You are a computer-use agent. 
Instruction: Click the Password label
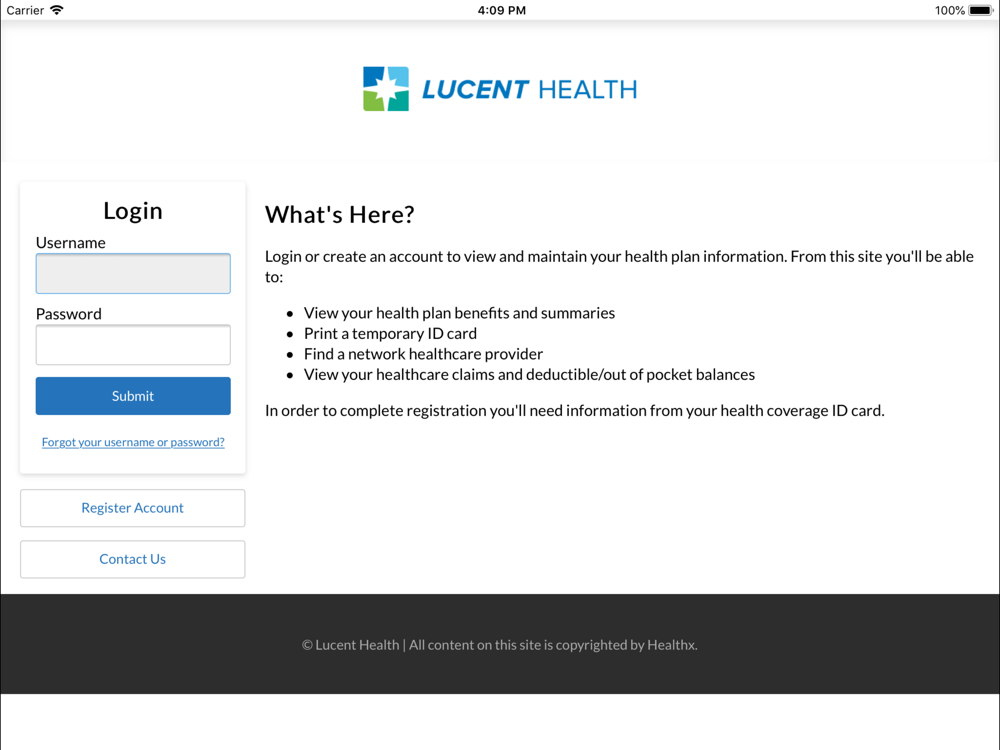click(69, 314)
